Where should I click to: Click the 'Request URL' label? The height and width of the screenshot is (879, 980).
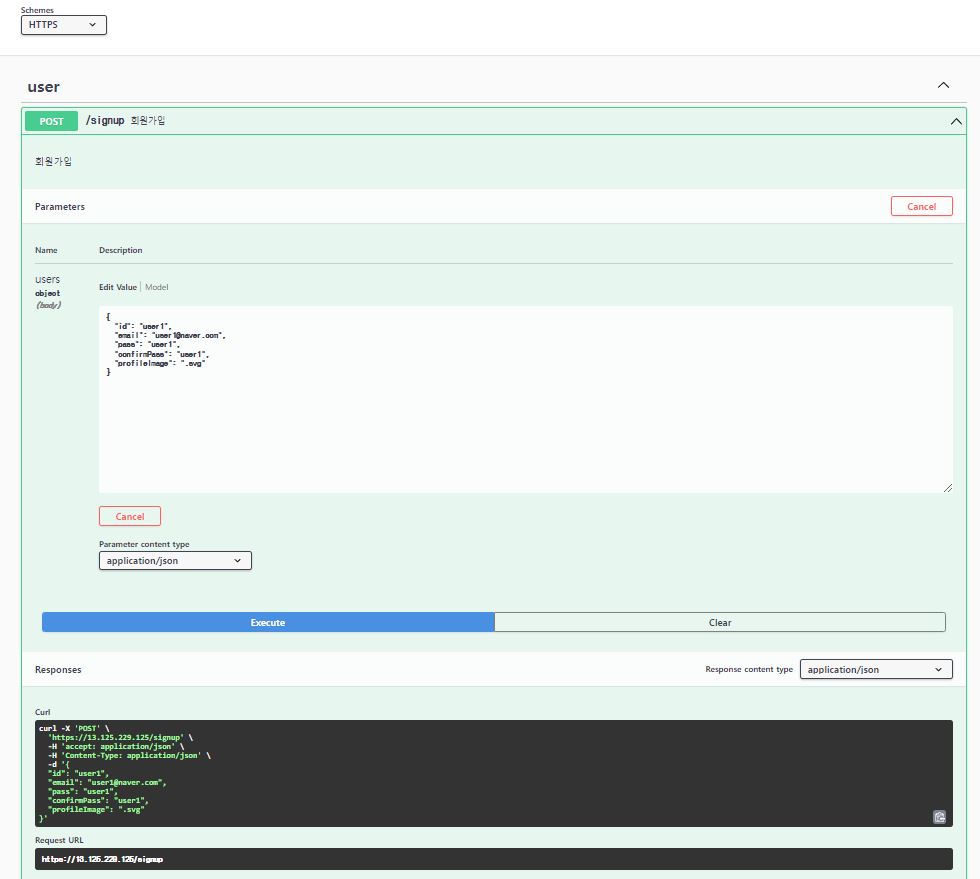click(59, 840)
